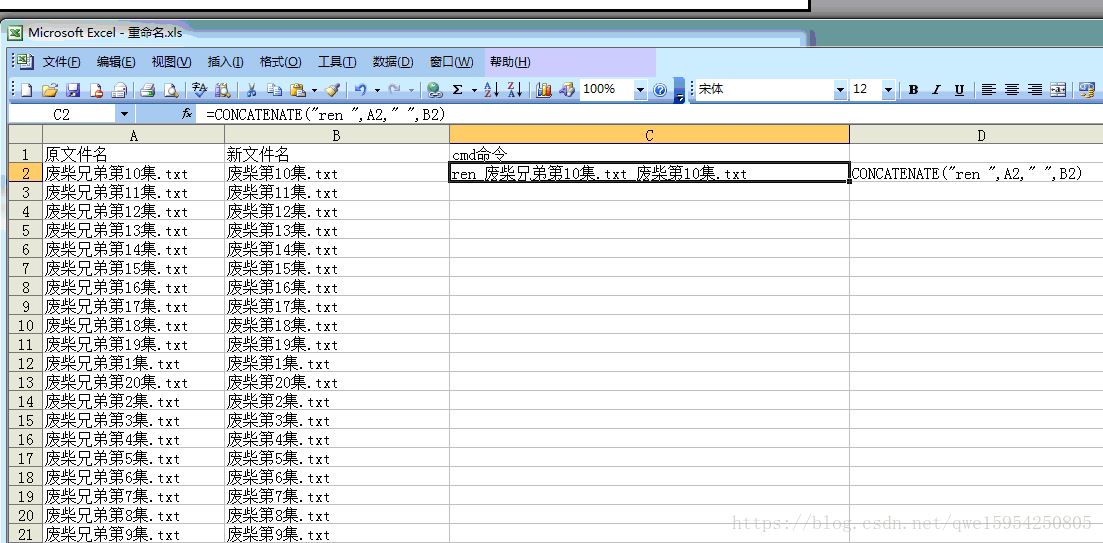Open the Undo history dropdown

tap(377, 90)
